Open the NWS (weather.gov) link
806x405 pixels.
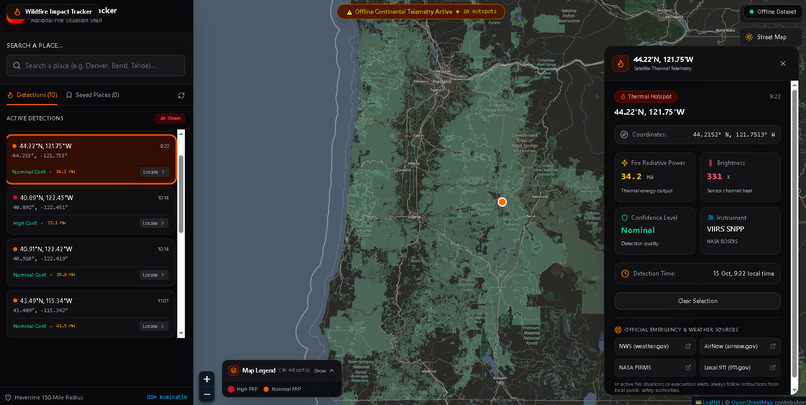654,346
